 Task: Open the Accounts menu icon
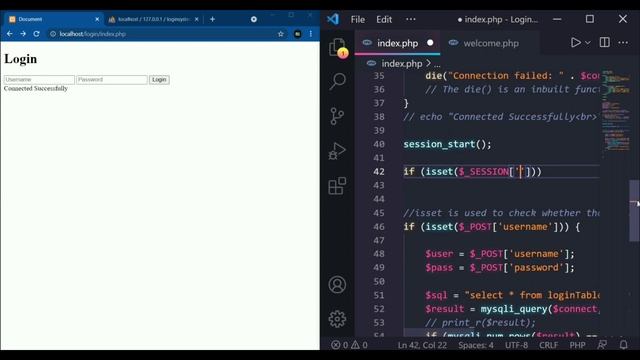[337, 284]
